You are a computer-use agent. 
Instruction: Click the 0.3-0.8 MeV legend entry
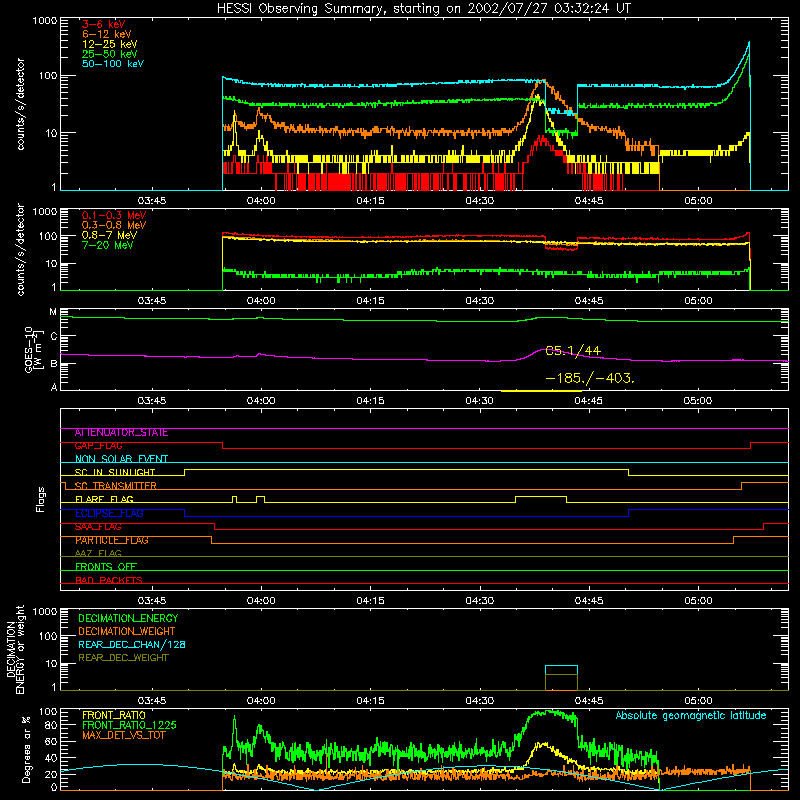[114, 225]
